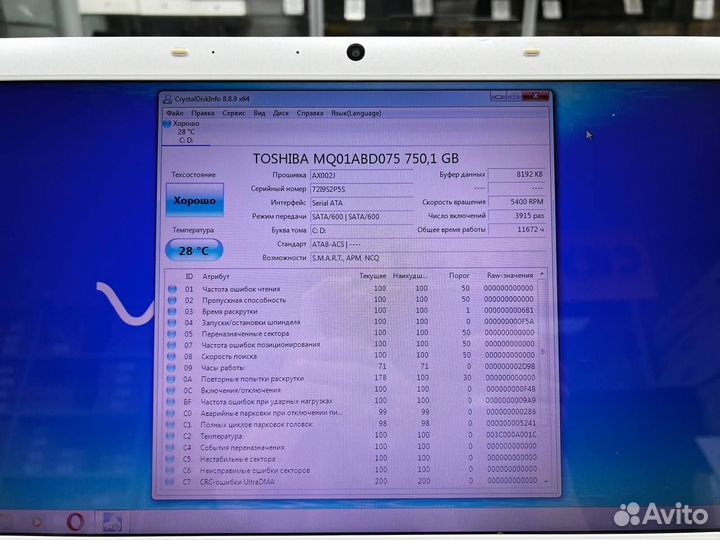
Task: Click status icon for C5 Нестабильные сектора
Action: 169,459
